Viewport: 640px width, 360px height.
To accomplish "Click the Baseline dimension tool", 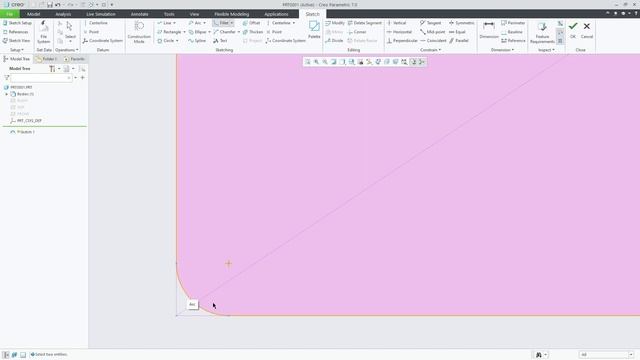I will (512, 32).
